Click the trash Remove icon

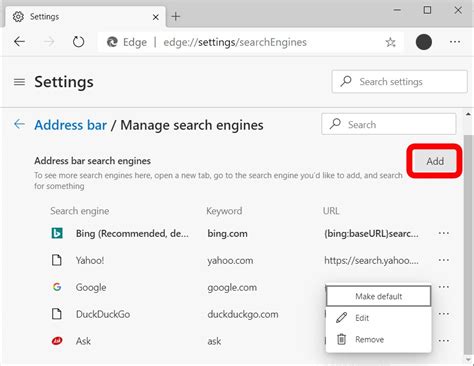[341, 339]
